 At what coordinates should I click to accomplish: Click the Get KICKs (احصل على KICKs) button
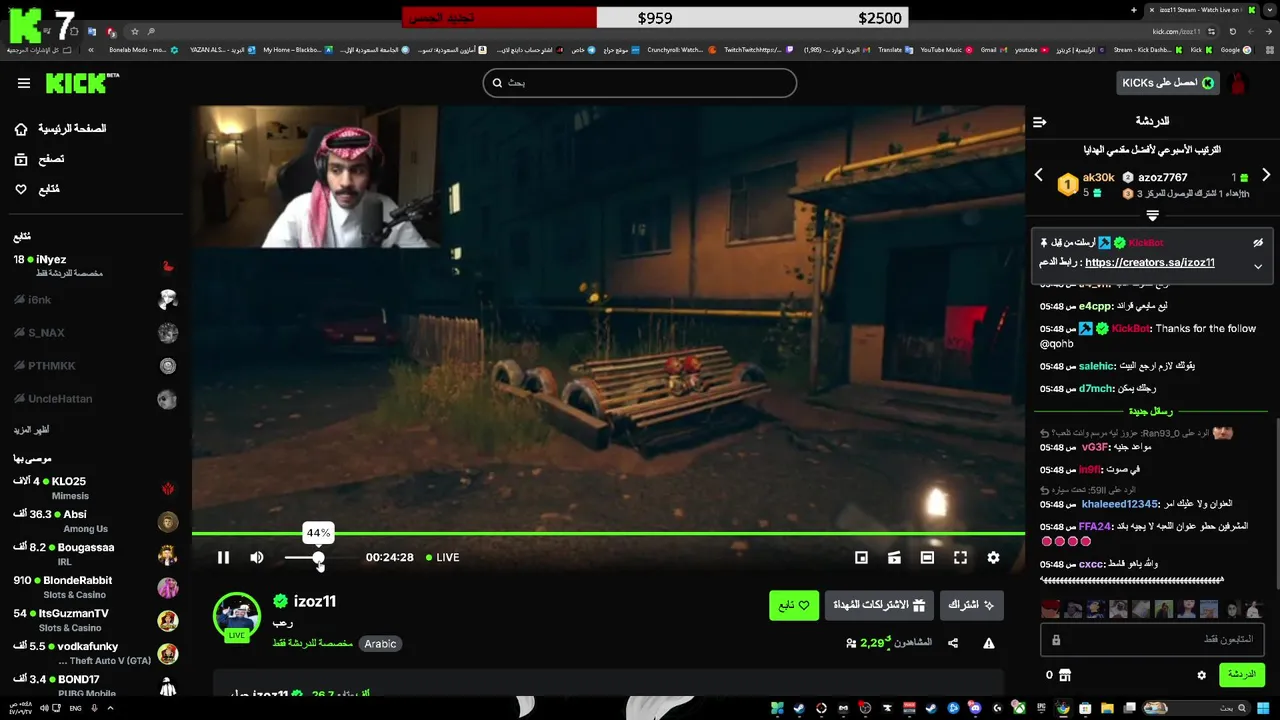pos(1168,83)
